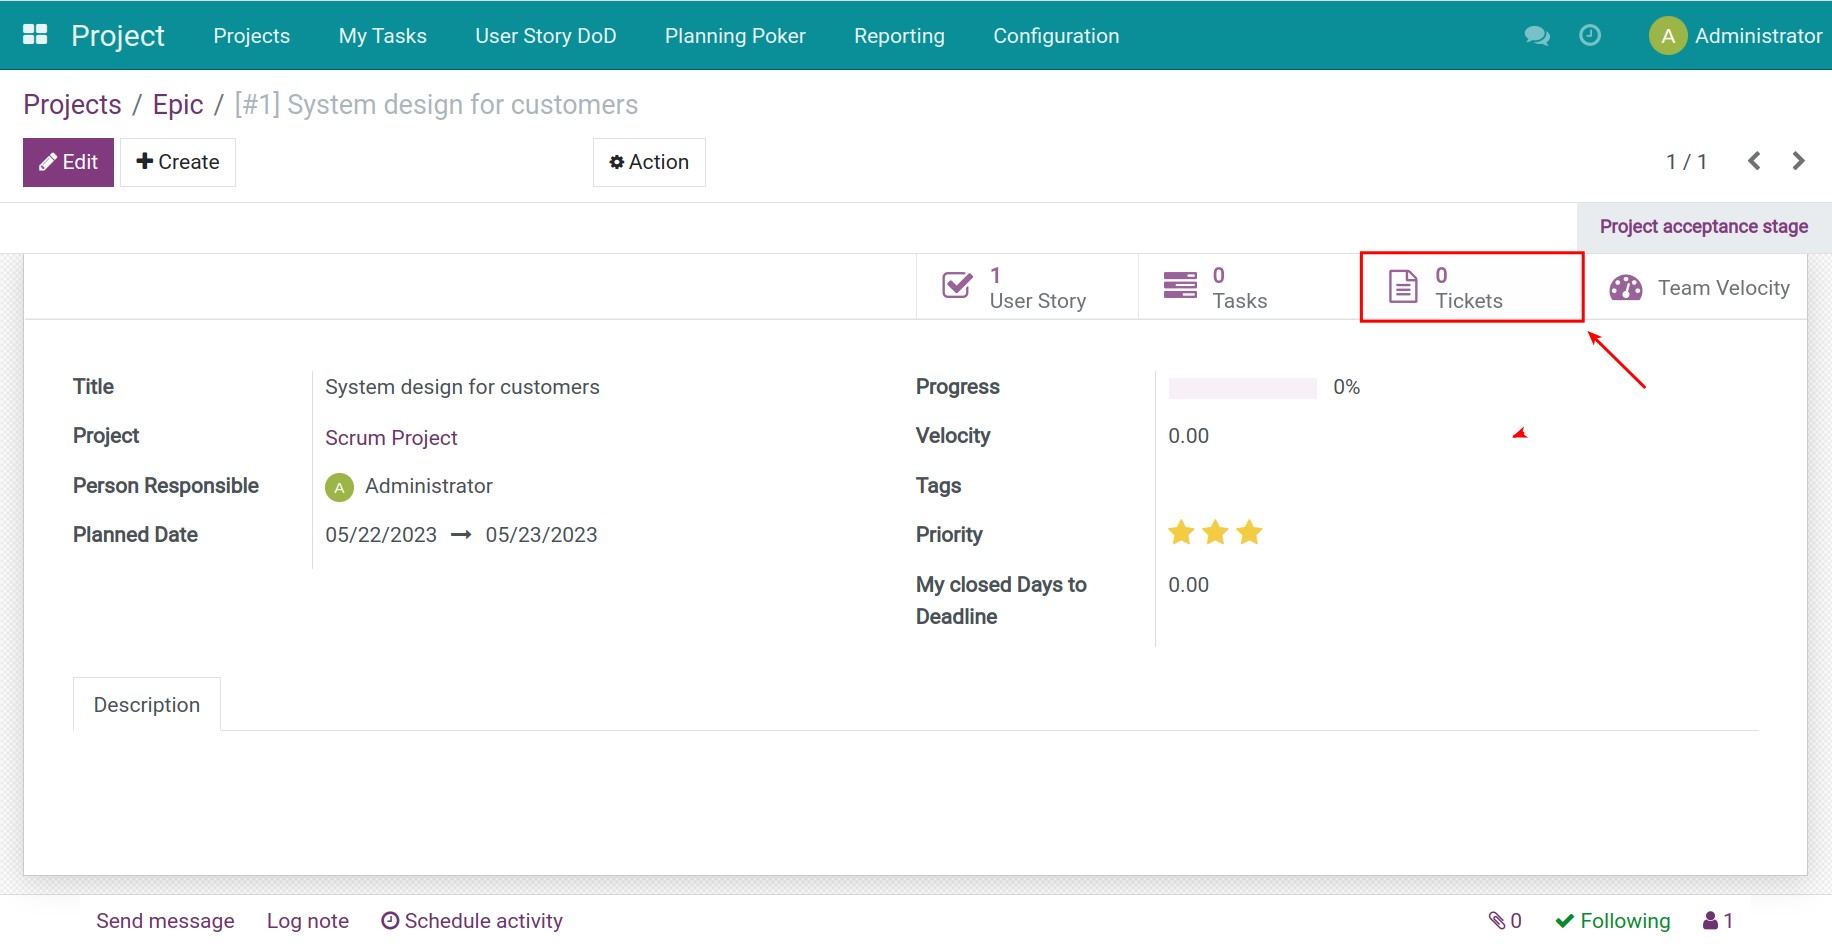Open the activities clock icon
The width and height of the screenshot is (1832, 949).
(1590, 35)
